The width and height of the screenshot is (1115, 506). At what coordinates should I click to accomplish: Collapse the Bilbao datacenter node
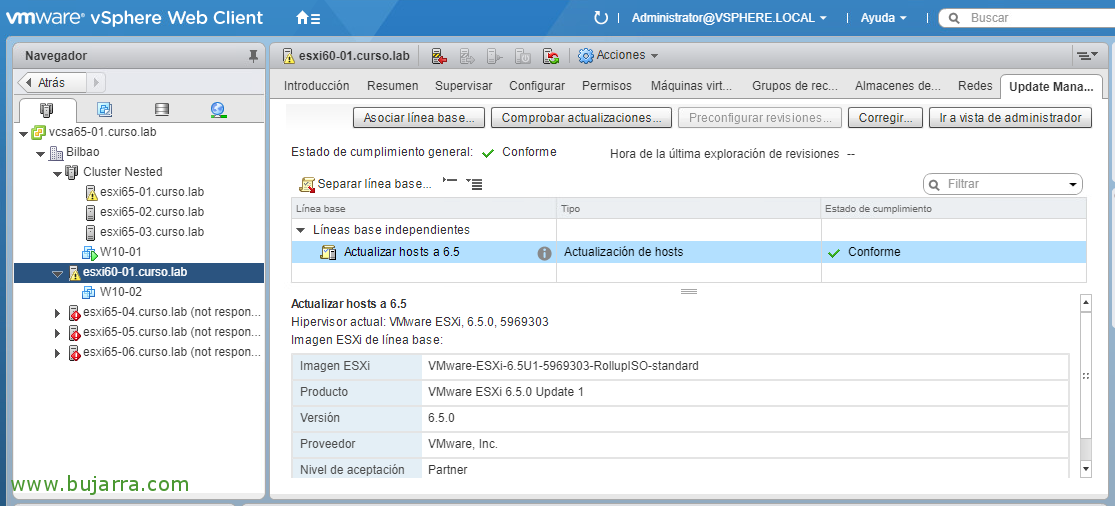click(x=41, y=153)
